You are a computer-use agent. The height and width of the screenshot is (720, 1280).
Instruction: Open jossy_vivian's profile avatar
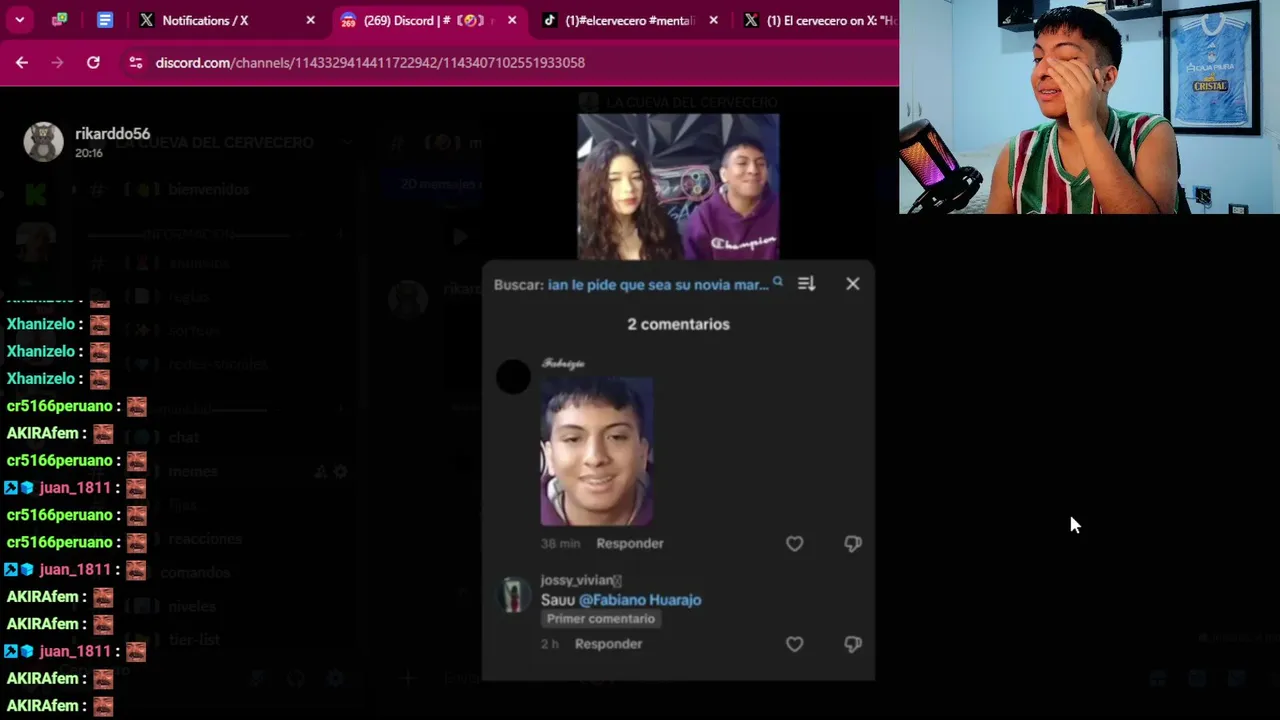point(513,594)
